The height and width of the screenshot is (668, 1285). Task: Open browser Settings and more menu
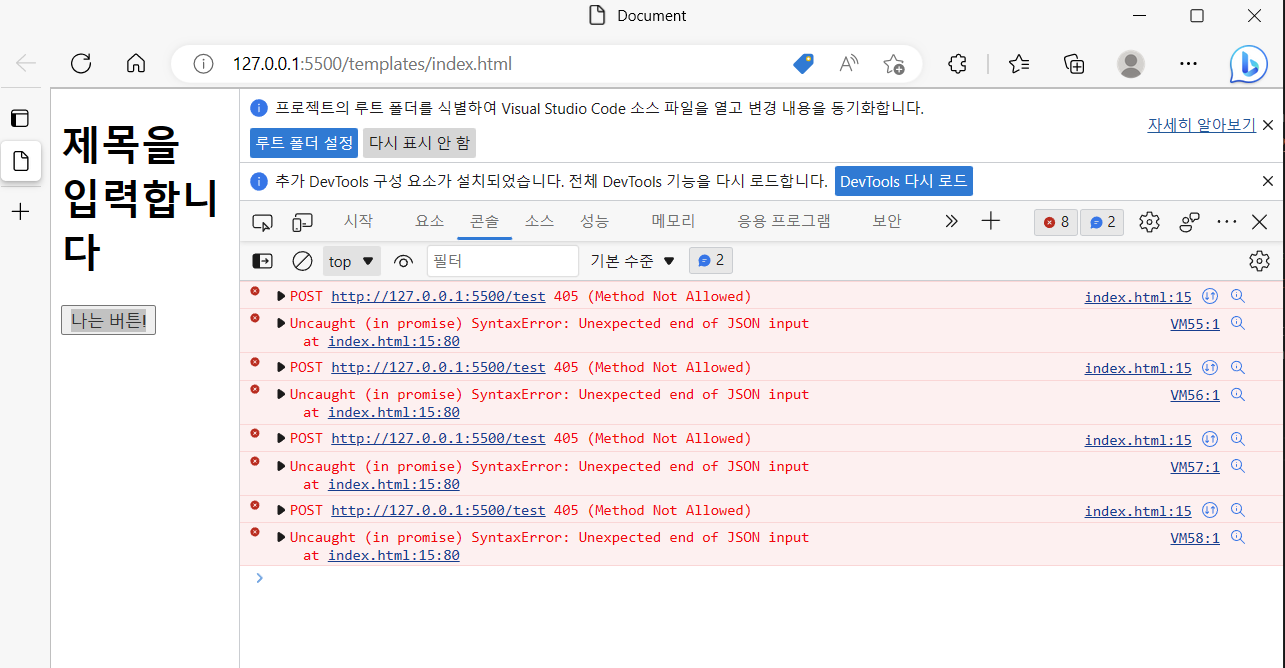click(x=1188, y=64)
